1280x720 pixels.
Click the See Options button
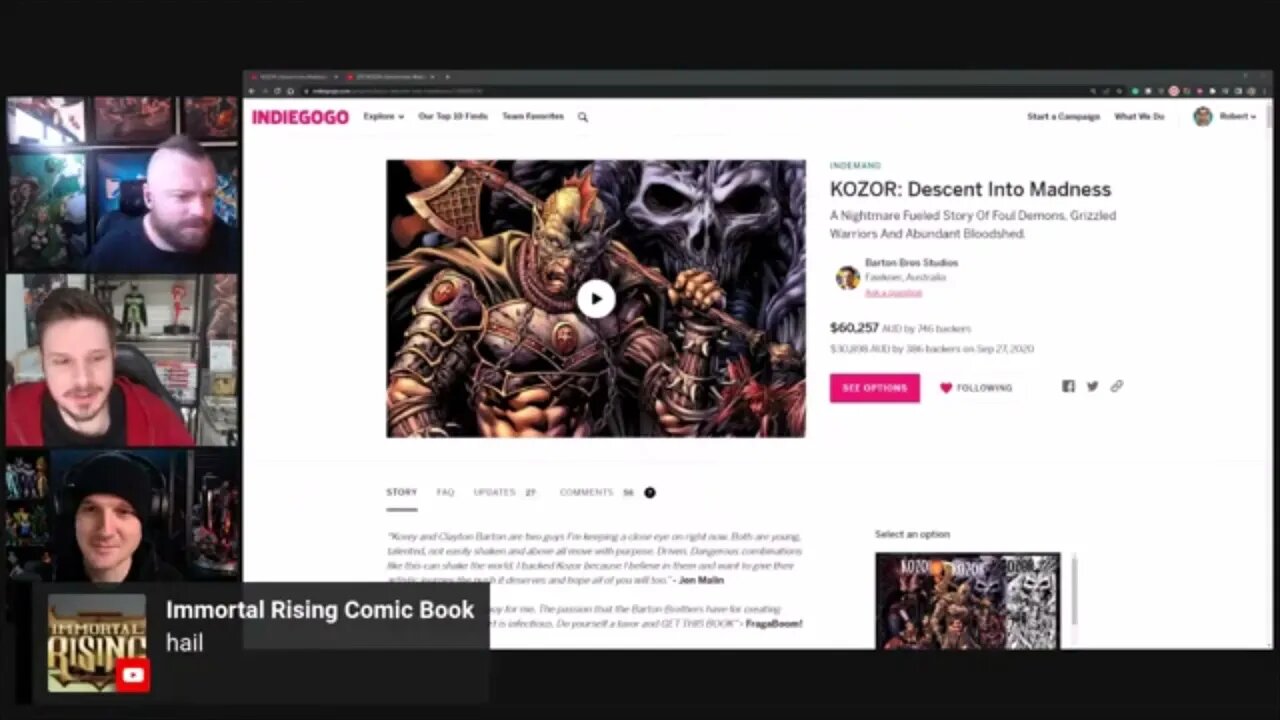[x=875, y=388]
